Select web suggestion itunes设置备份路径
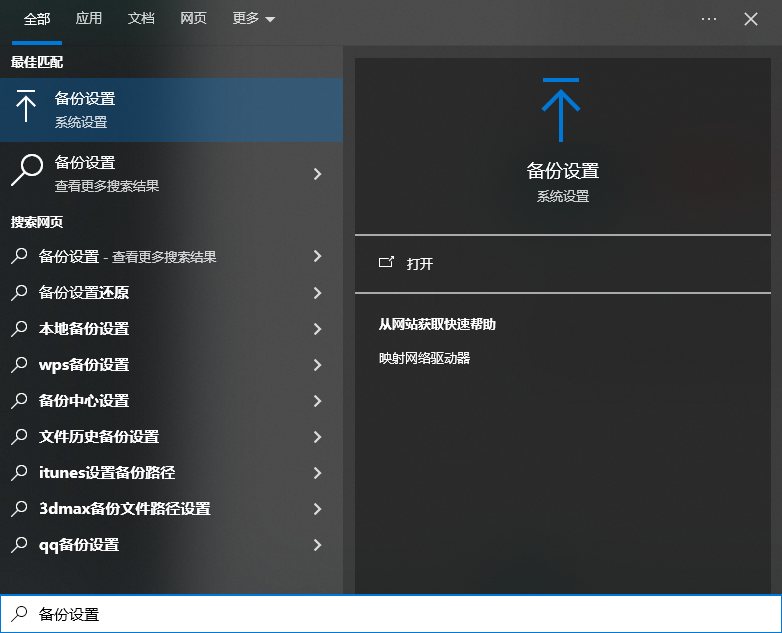 (172, 472)
